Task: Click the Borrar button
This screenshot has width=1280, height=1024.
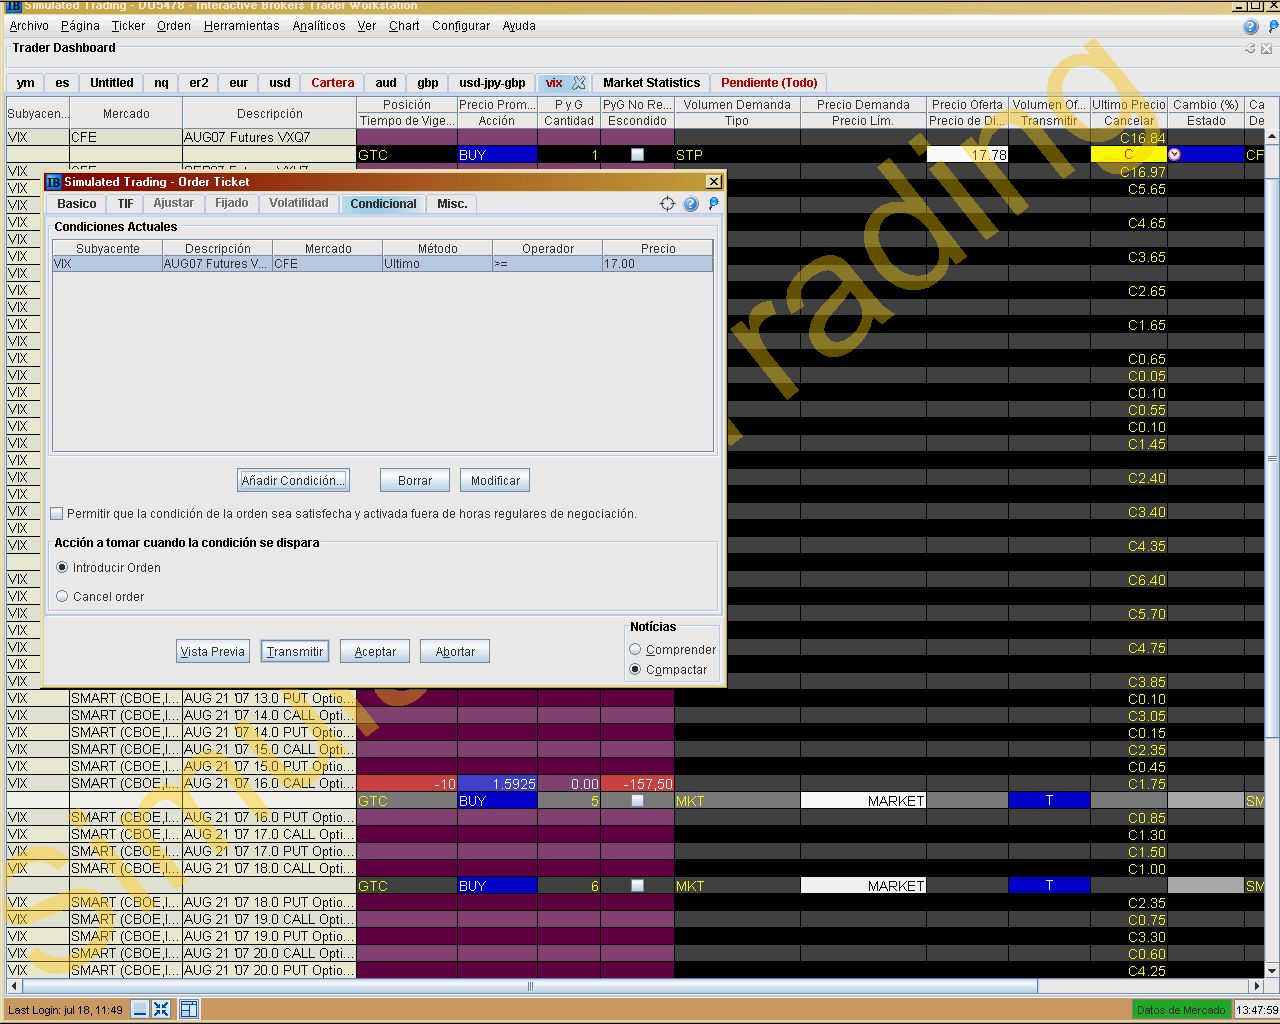Action: point(415,481)
